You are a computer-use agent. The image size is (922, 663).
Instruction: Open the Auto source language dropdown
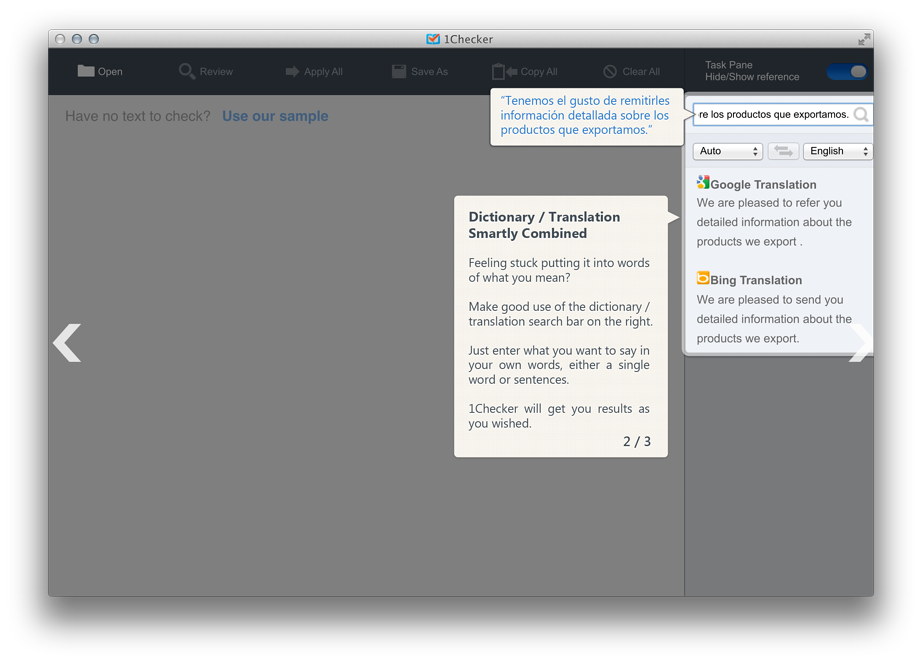(728, 151)
